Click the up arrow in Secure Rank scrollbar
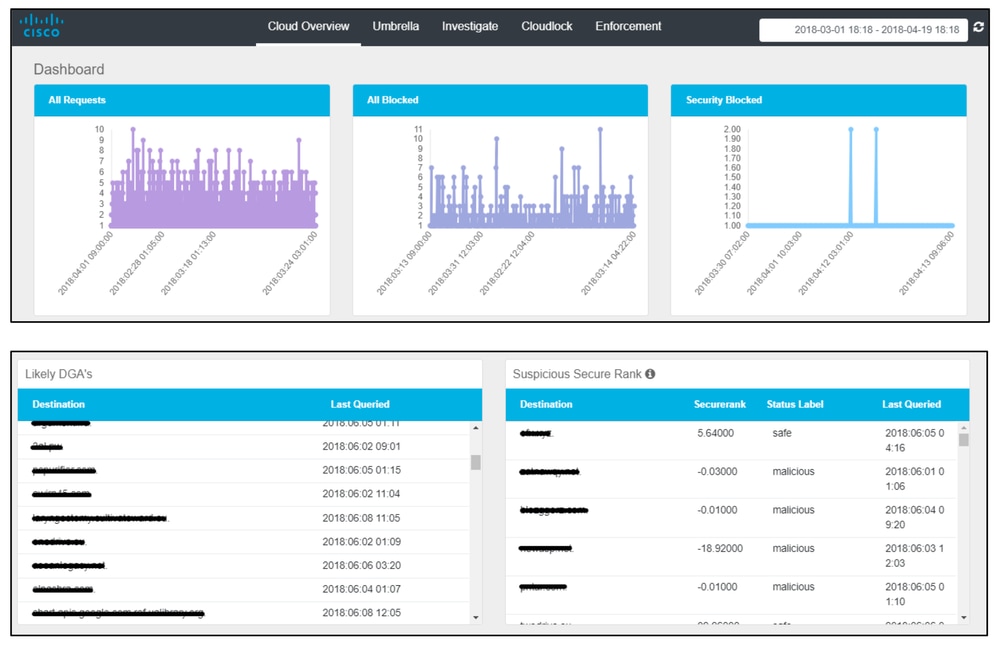Image resolution: width=998 pixels, height=648 pixels. (x=963, y=428)
